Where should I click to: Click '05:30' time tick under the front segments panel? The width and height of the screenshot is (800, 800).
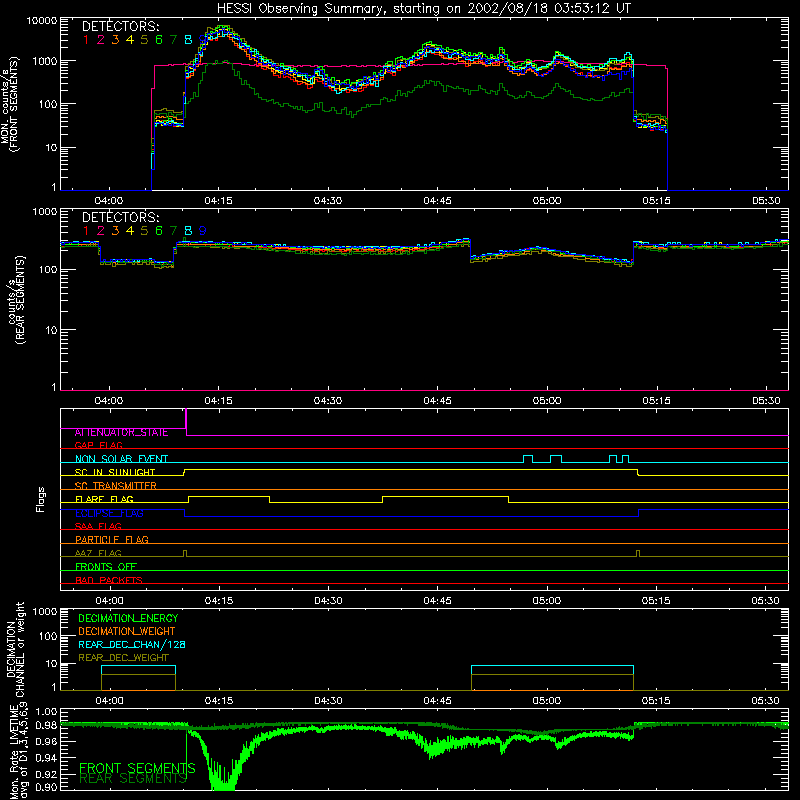pyautogui.click(x=766, y=201)
